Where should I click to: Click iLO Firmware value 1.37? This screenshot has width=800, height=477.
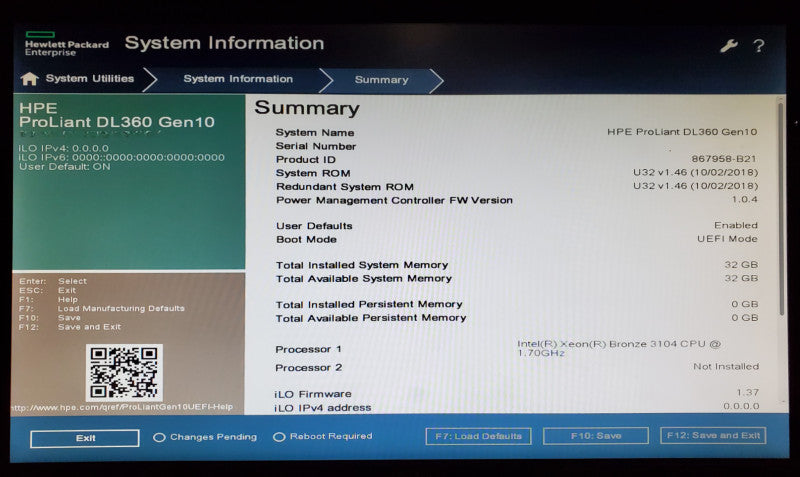pyautogui.click(x=747, y=392)
